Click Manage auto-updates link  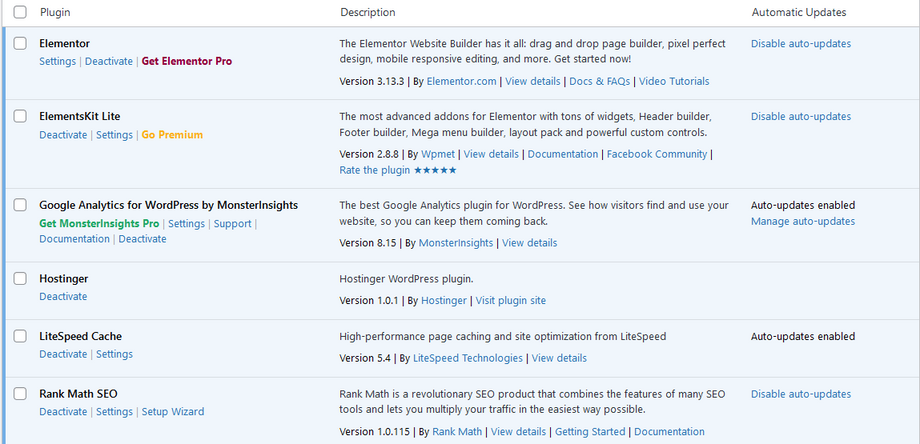pyautogui.click(x=803, y=221)
